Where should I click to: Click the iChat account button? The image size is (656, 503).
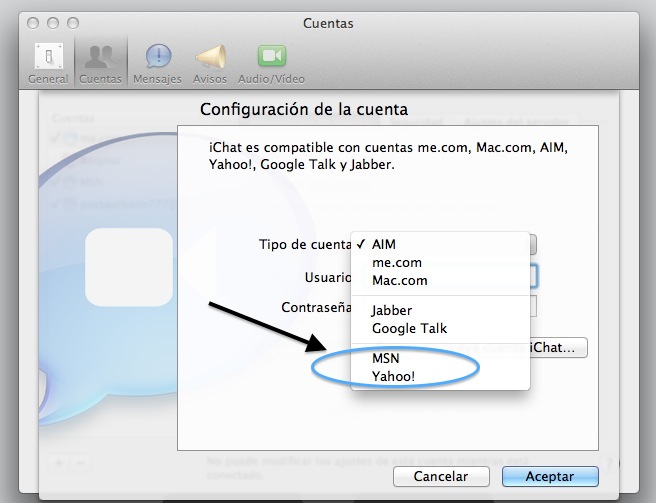(x=559, y=348)
